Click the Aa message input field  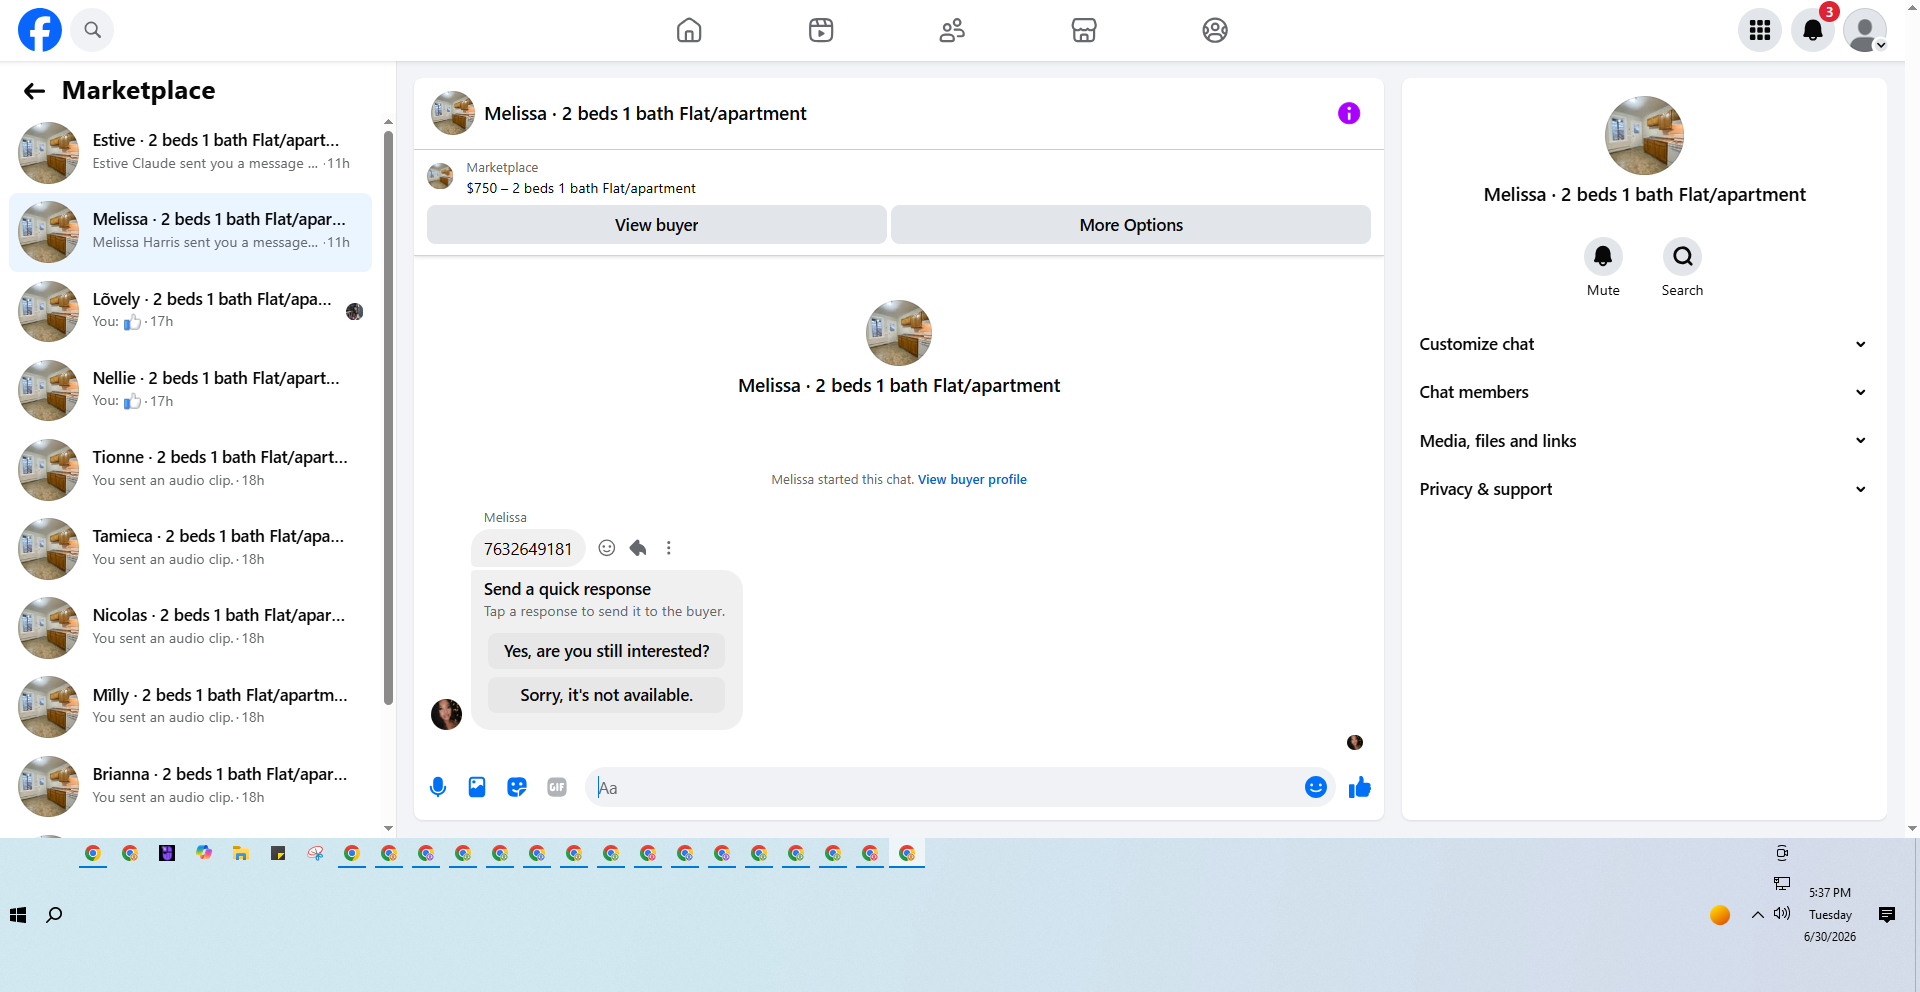click(x=946, y=788)
